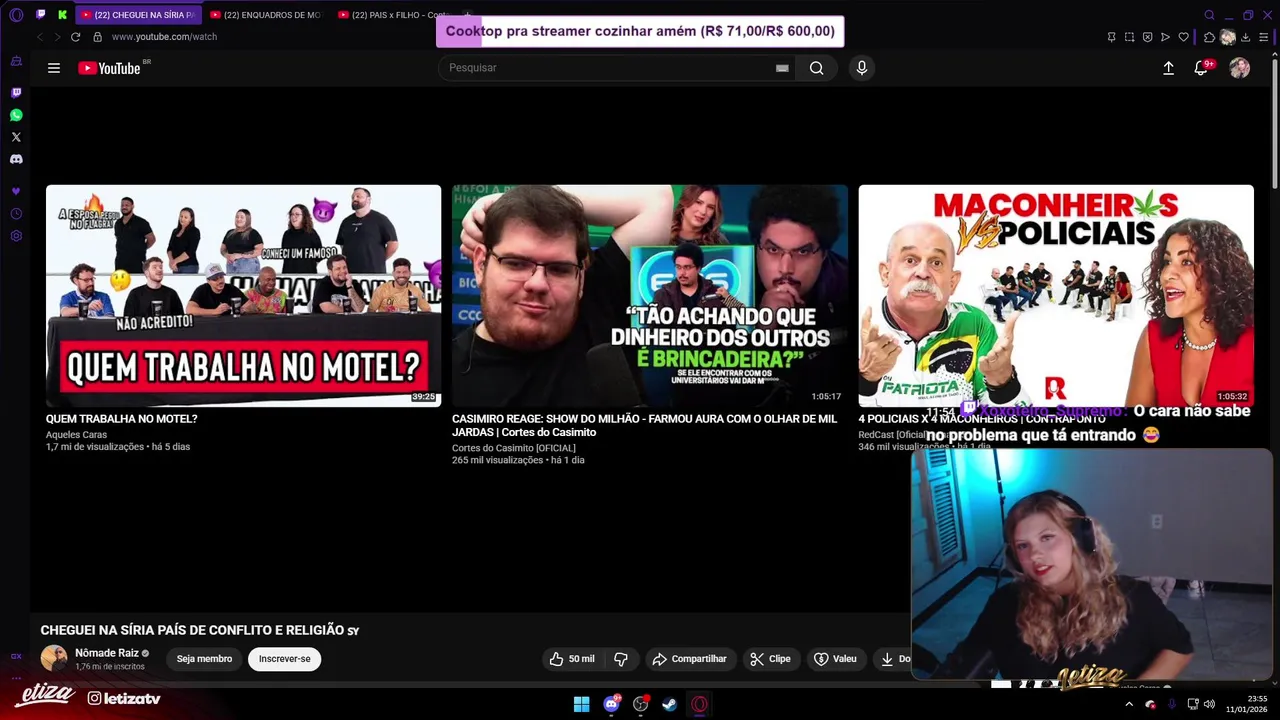The height and width of the screenshot is (720, 1280).
Task: Click the Clipe button
Action: 771,659
